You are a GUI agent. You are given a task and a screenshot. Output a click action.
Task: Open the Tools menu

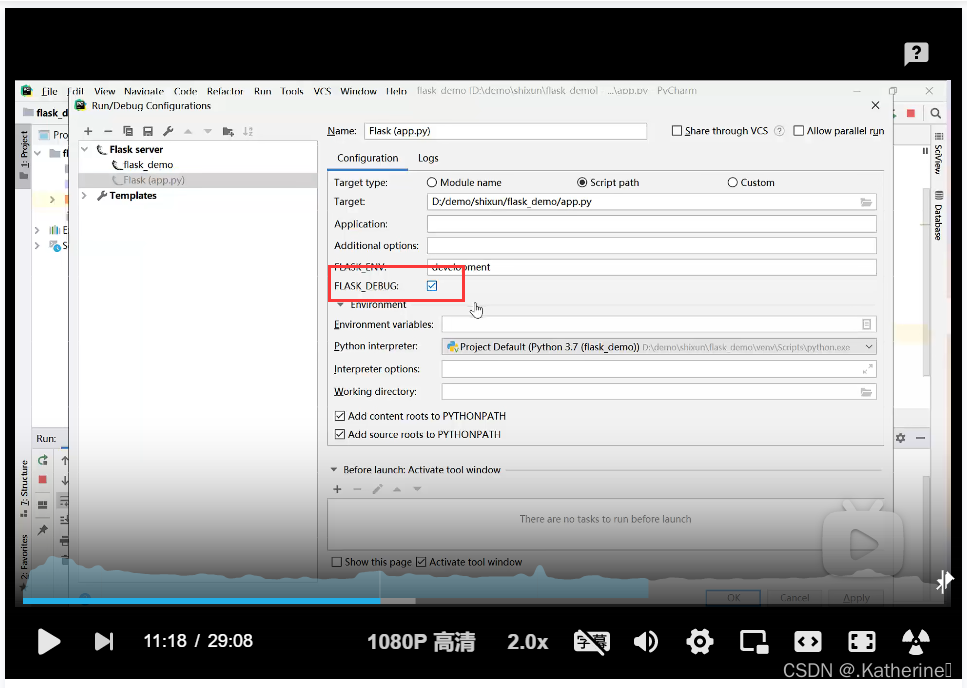(292, 91)
